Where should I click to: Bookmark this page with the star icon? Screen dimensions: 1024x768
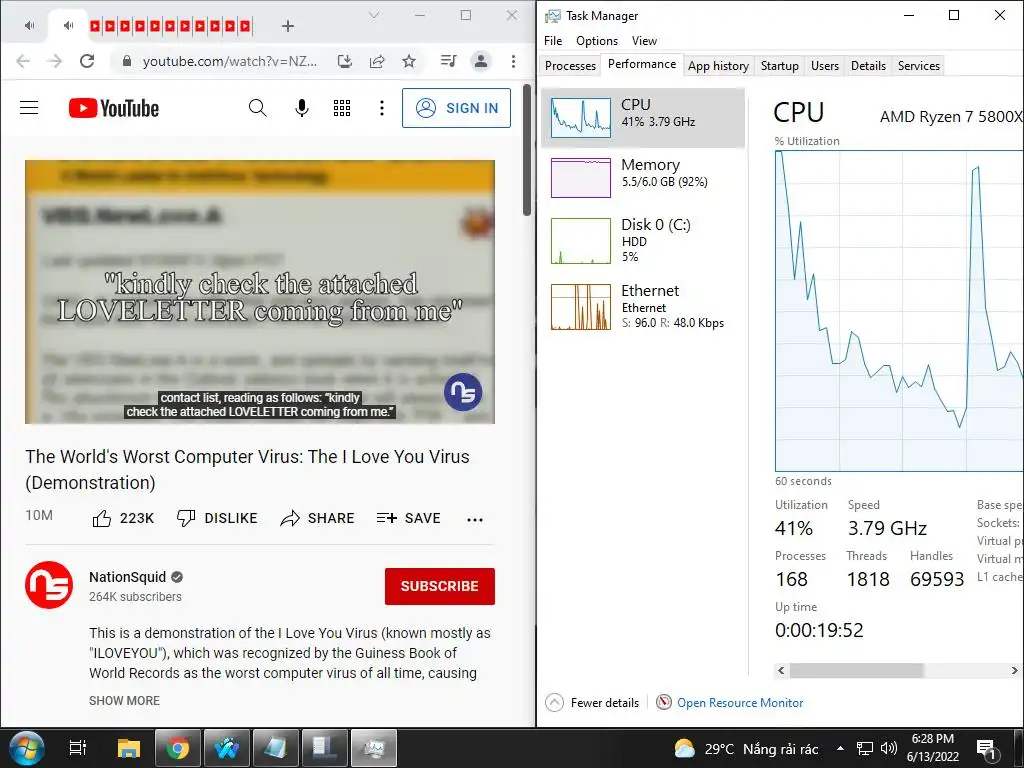tap(409, 61)
